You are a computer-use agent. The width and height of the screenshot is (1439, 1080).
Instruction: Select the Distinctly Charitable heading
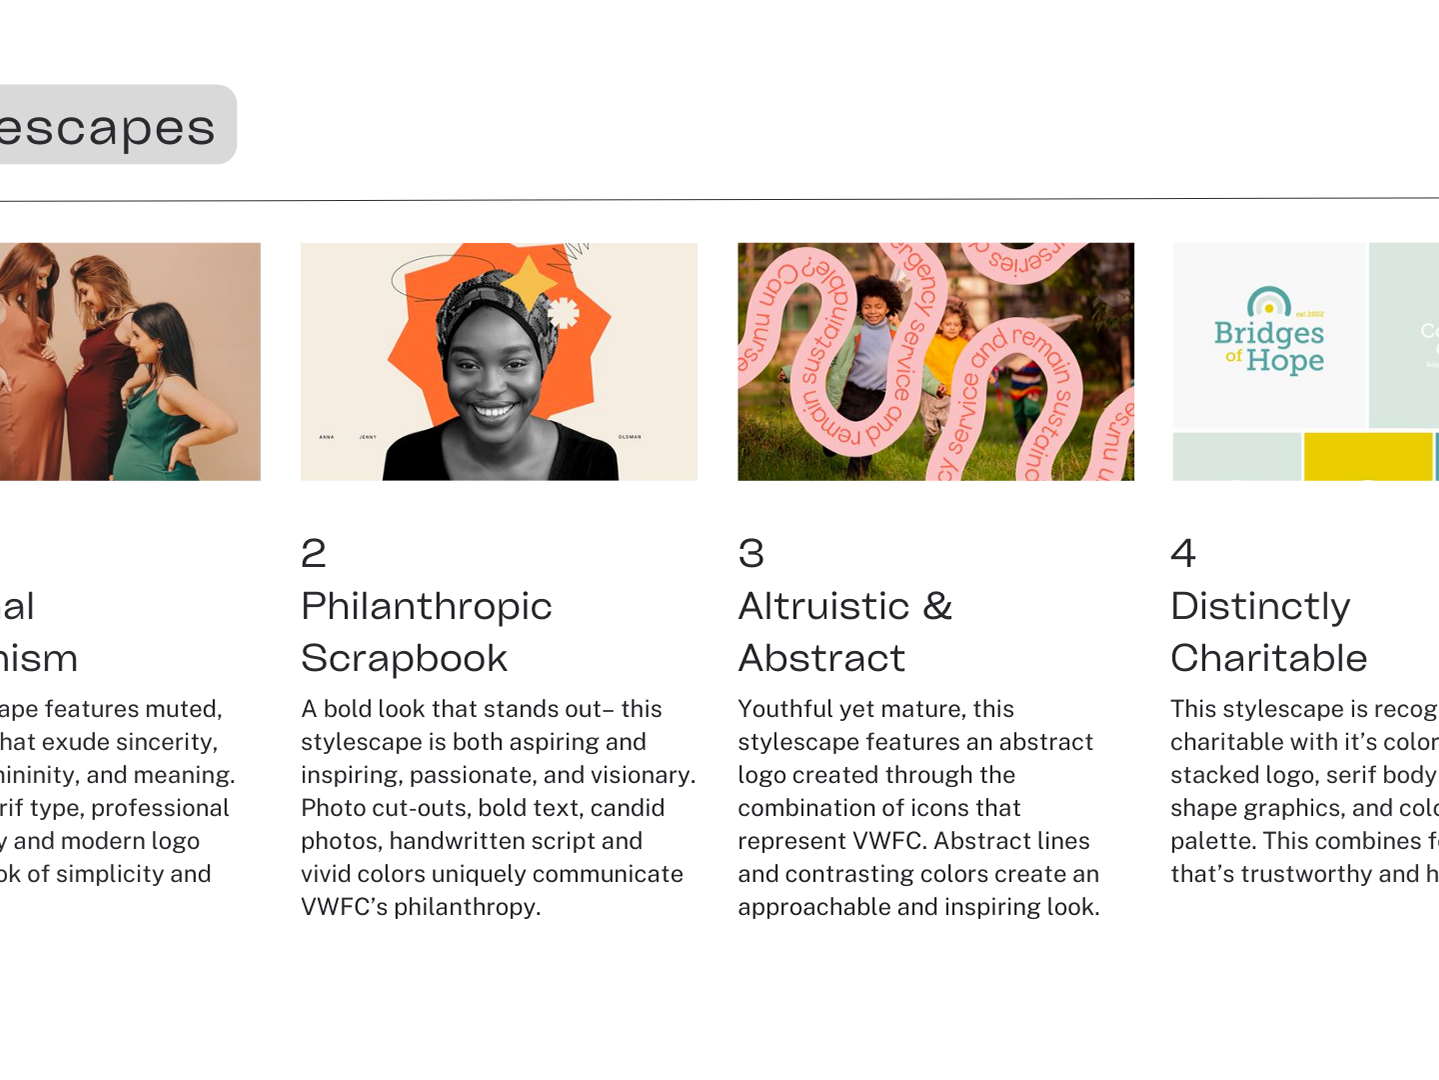1268,631
